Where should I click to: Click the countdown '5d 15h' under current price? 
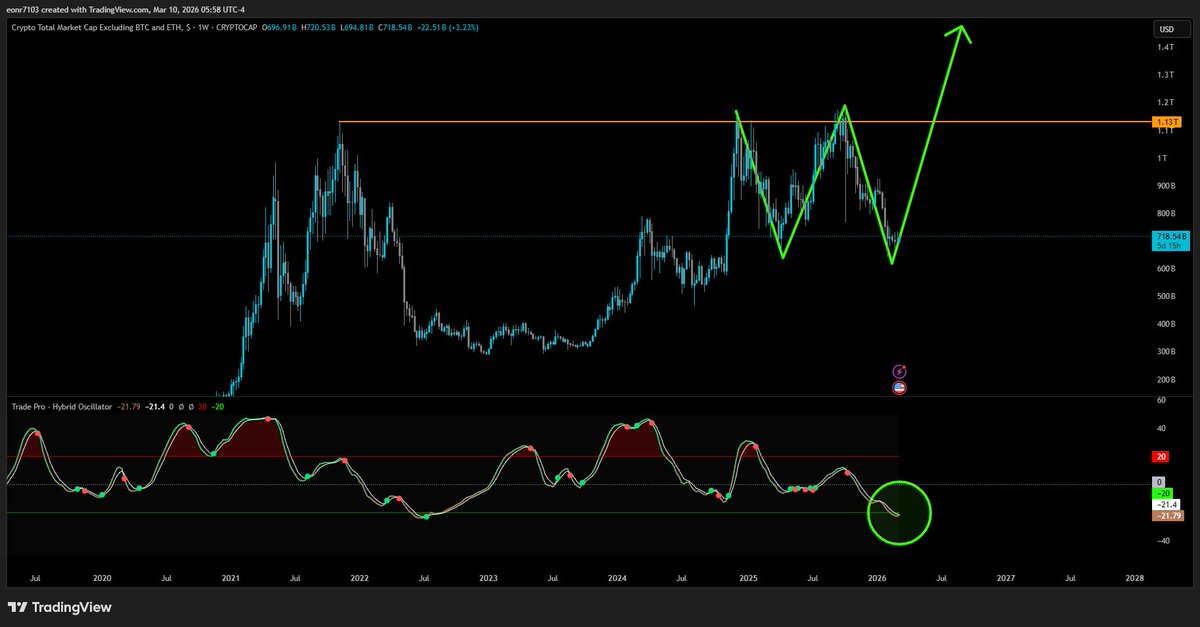coord(1168,244)
